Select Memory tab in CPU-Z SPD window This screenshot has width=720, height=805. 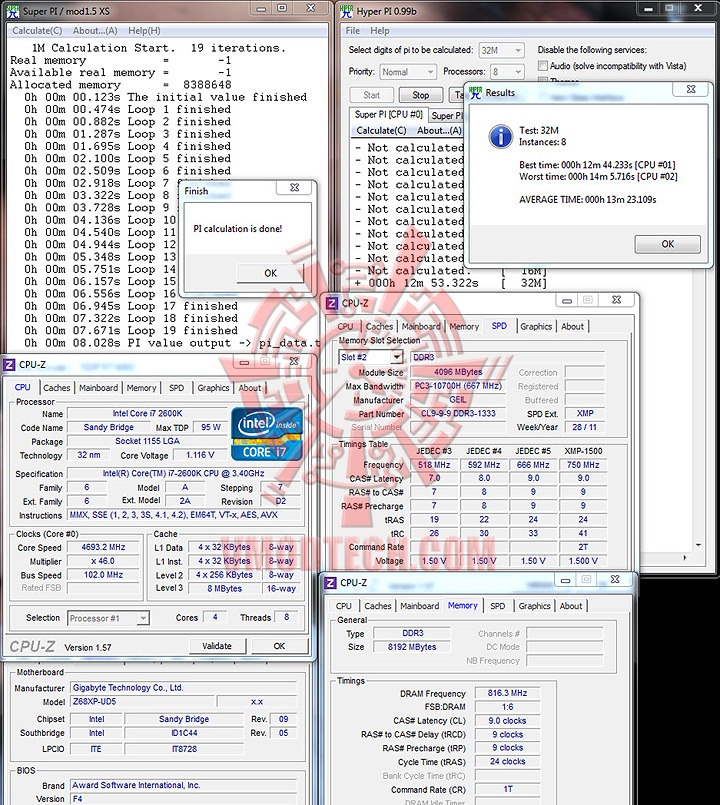[x=464, y=327]
